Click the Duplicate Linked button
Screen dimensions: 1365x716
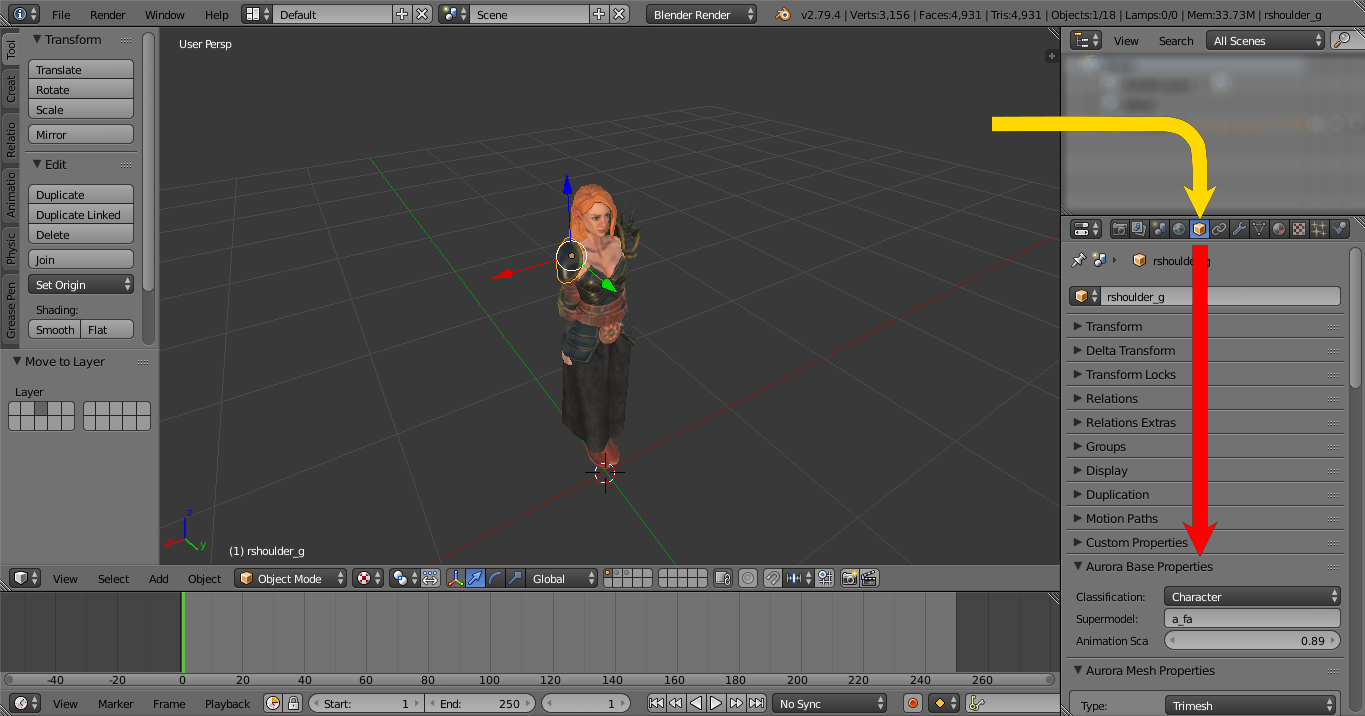tap(81, 214)
